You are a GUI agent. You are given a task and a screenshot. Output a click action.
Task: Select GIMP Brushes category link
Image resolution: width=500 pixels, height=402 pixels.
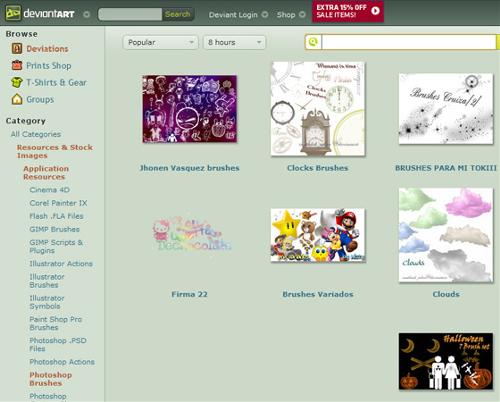pyautogui.click(x=54, y=229)
